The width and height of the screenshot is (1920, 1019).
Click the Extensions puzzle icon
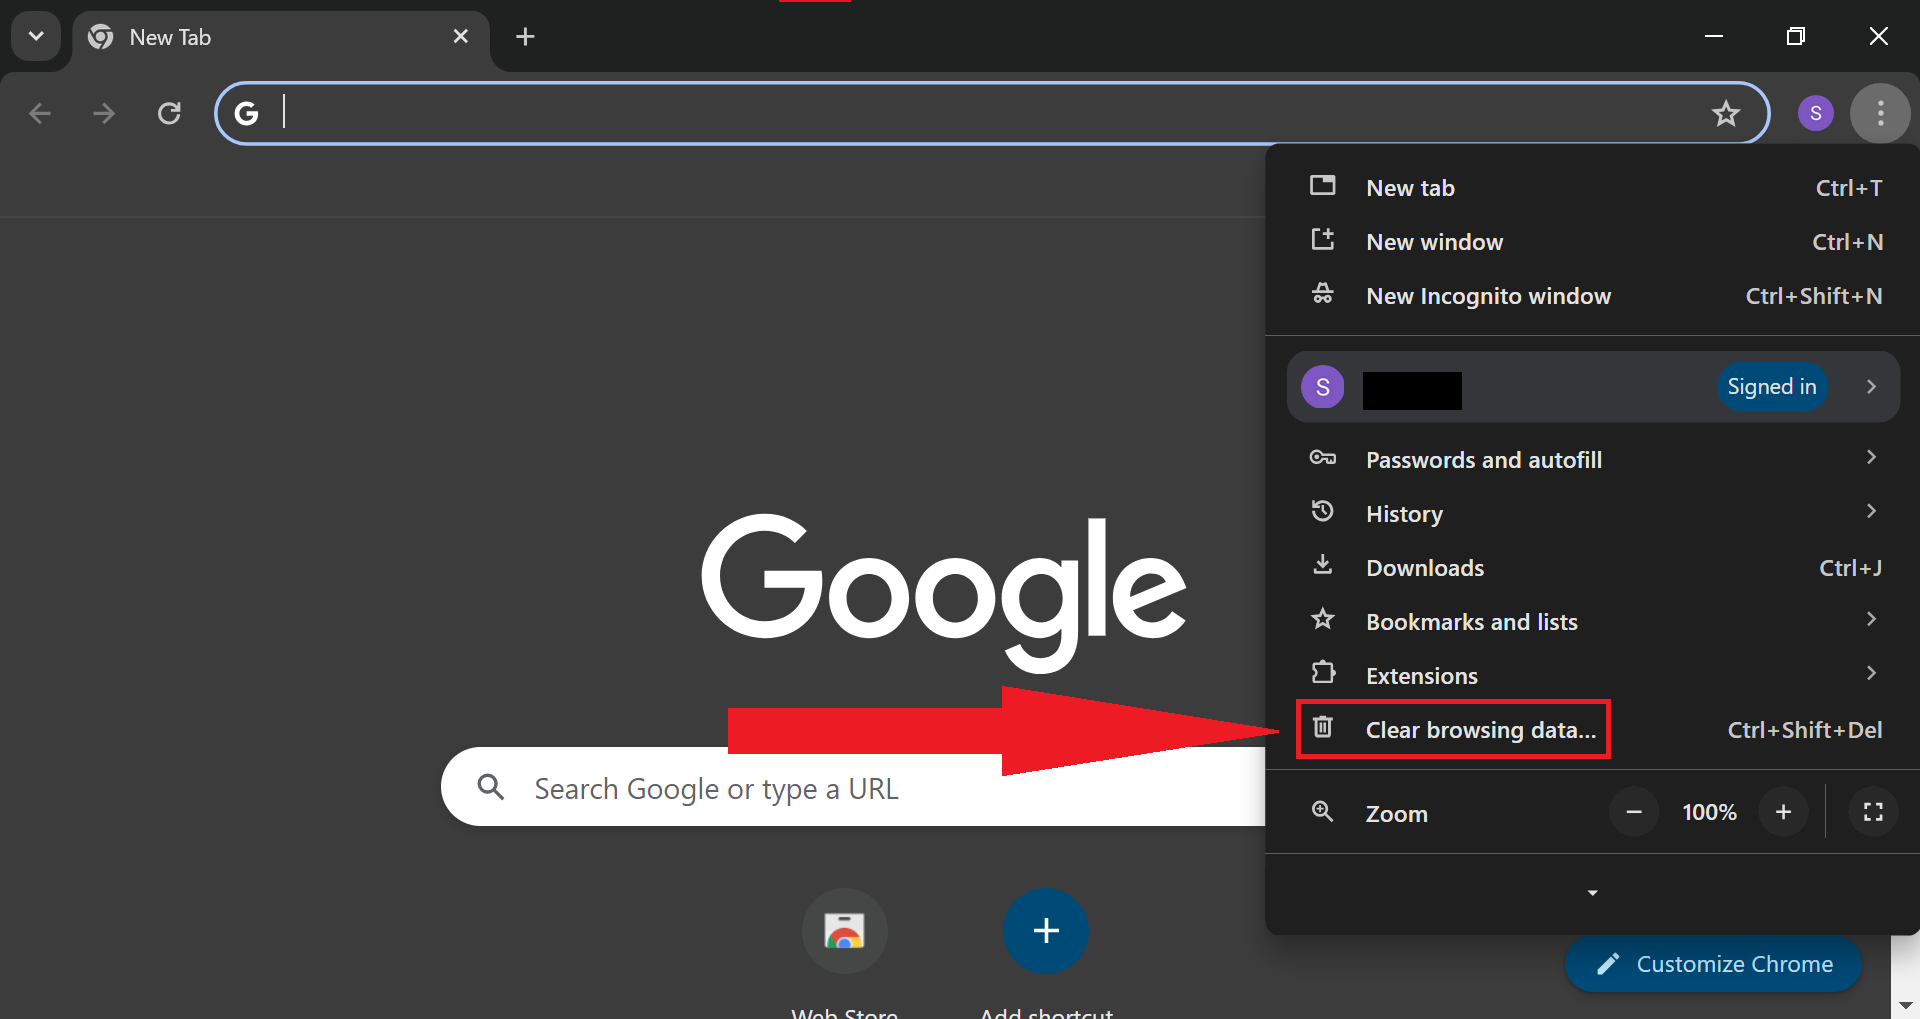pos(1323,673)
